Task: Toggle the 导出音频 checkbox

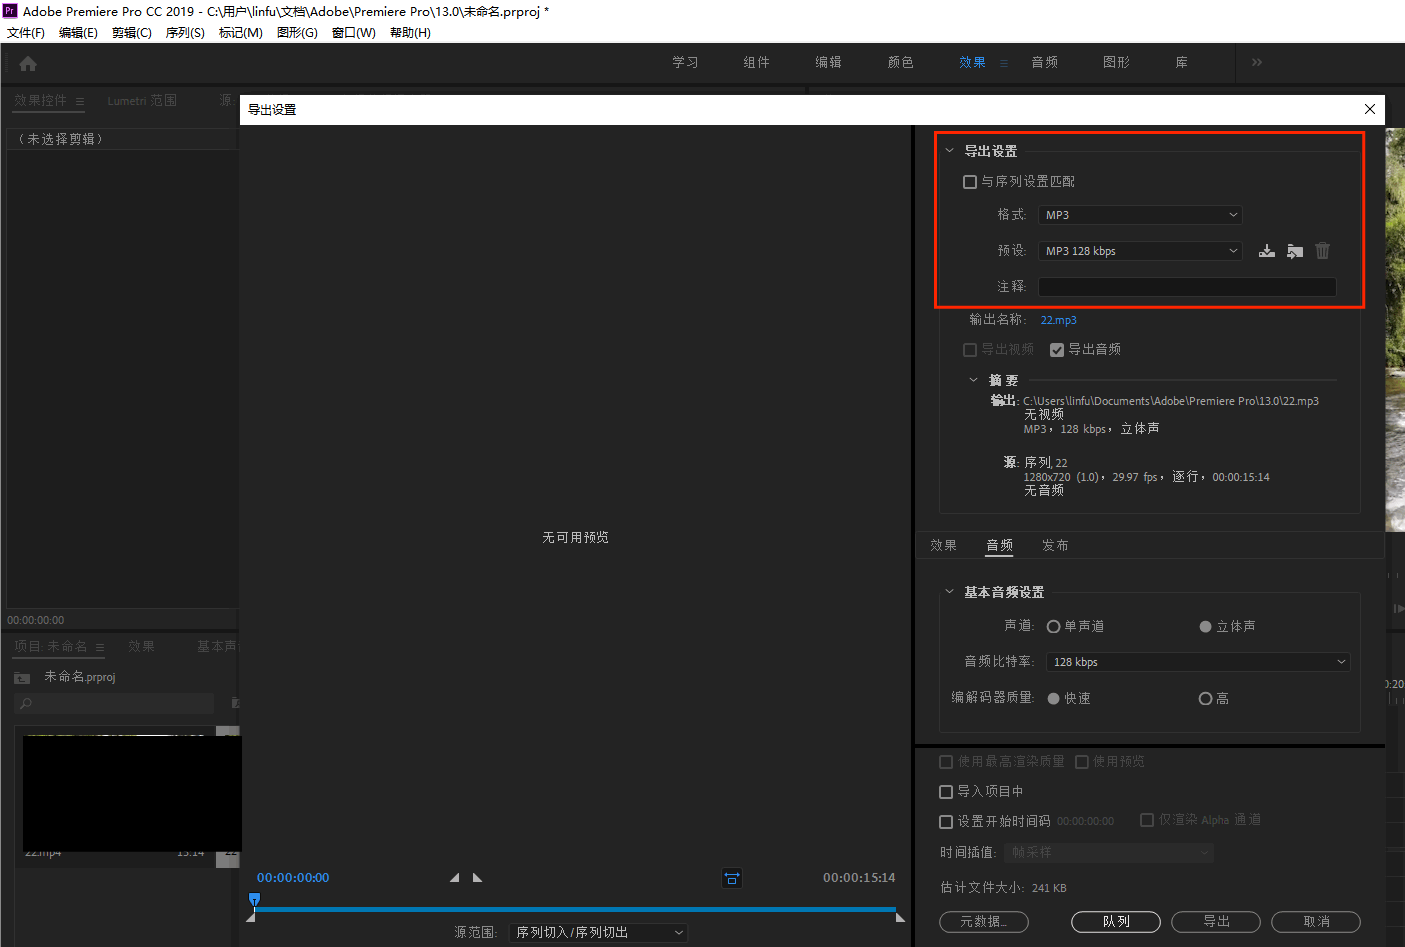Action: pyautogui.click(x=1057, y=350)
